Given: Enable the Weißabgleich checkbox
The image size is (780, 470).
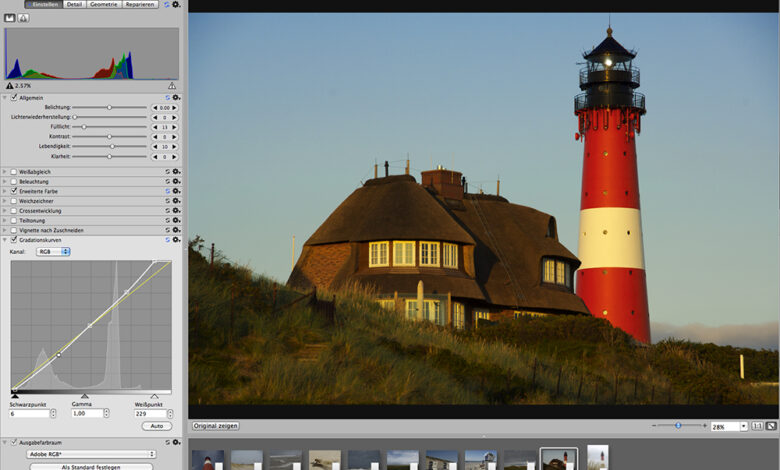Looking at the screenshot, I should coord(13,172).
